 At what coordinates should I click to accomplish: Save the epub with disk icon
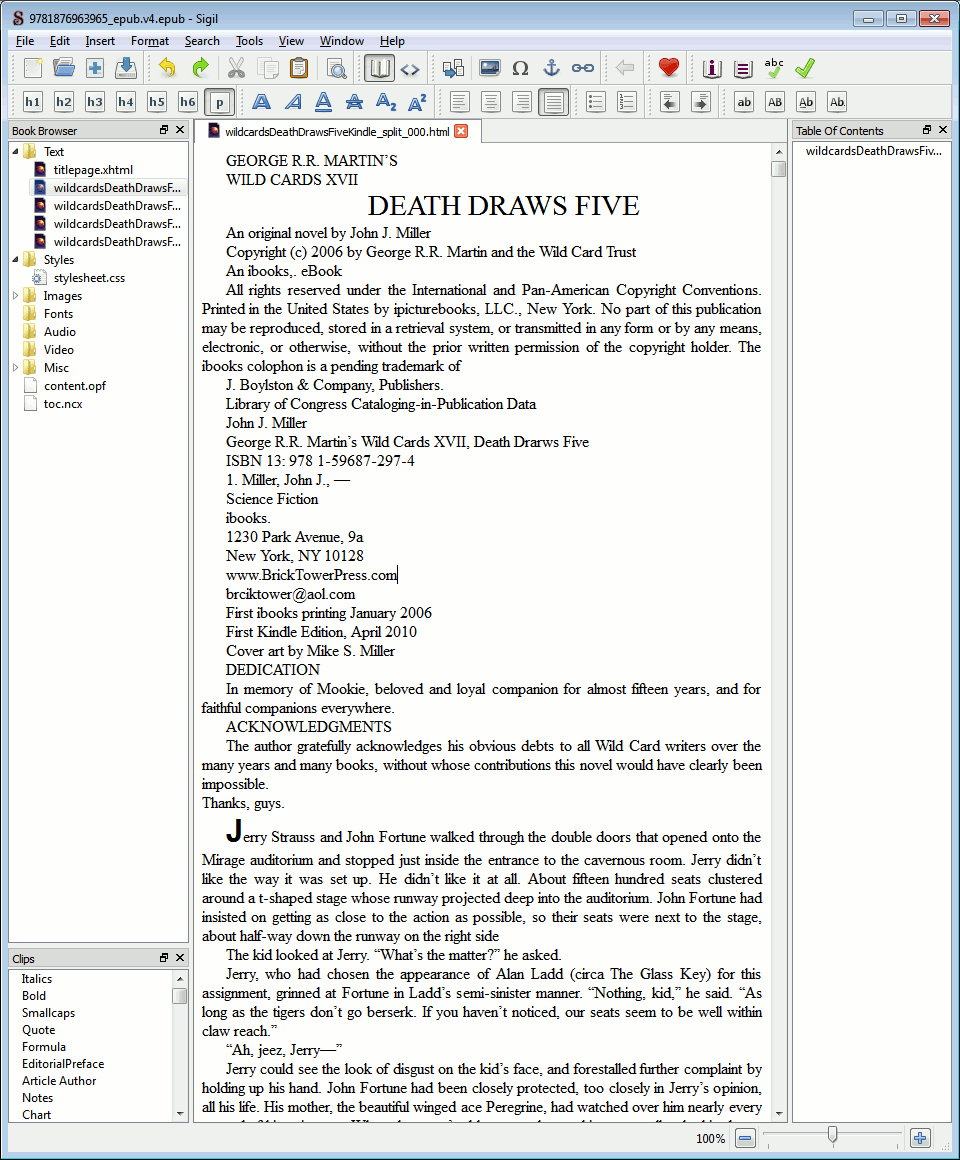pyautogui.click(x=126, y=68)
